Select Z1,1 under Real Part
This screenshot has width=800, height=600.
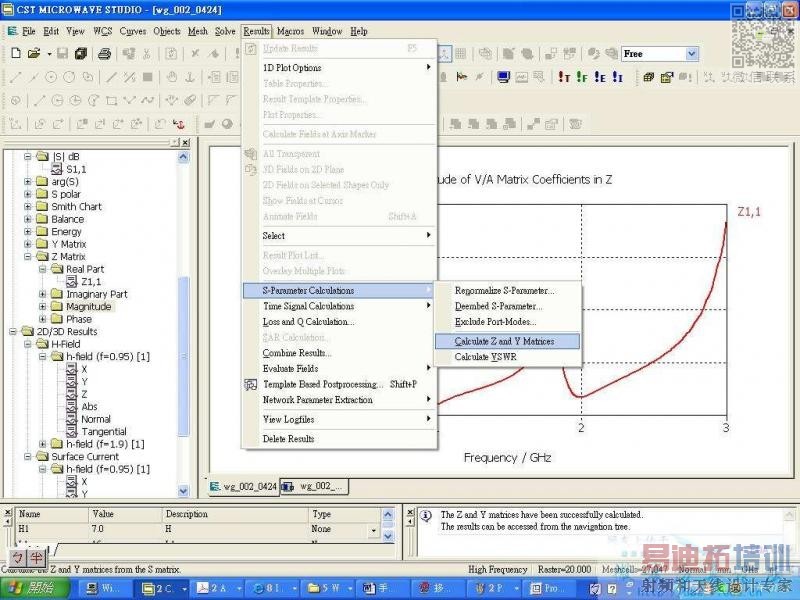click(x=91, y=282)
